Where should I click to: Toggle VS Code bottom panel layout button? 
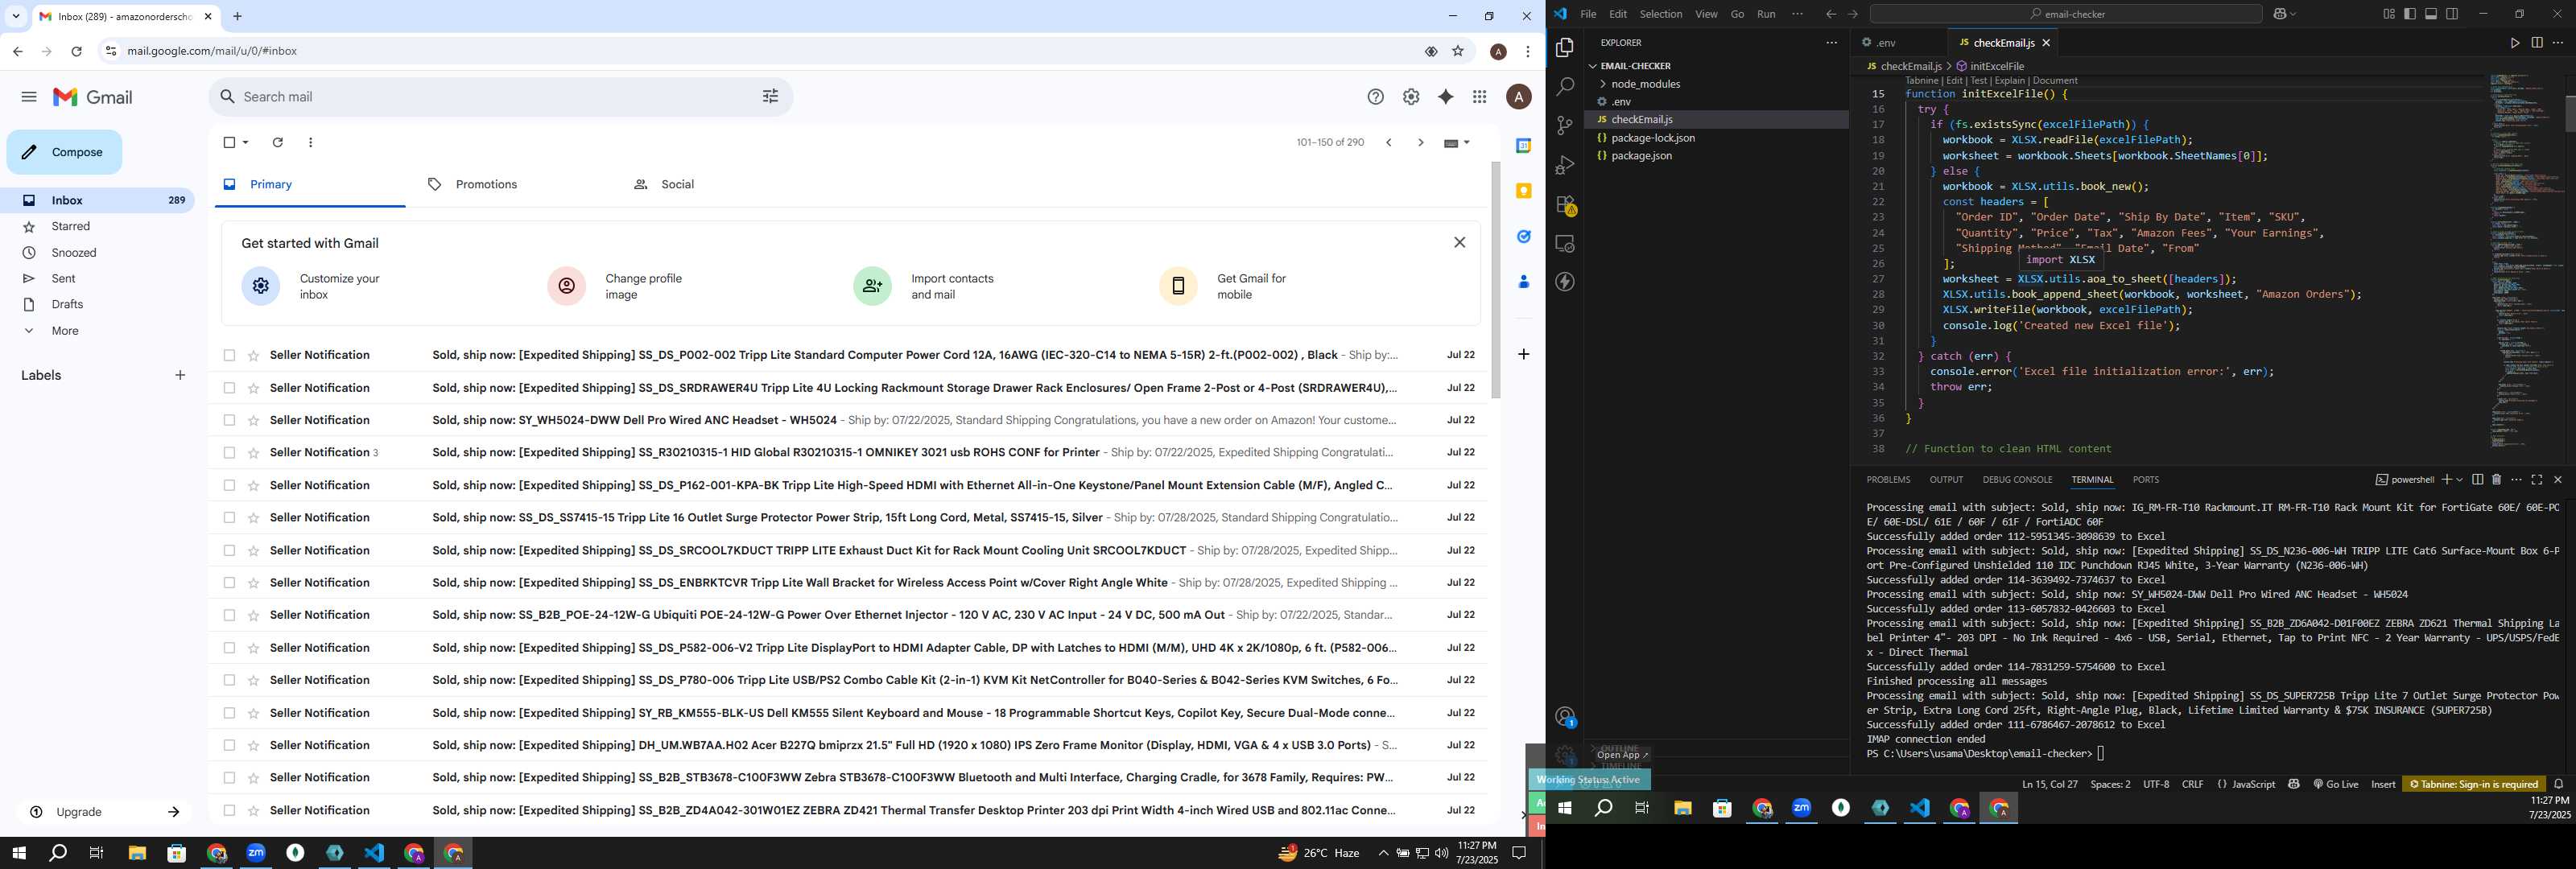coord(2431,14)
